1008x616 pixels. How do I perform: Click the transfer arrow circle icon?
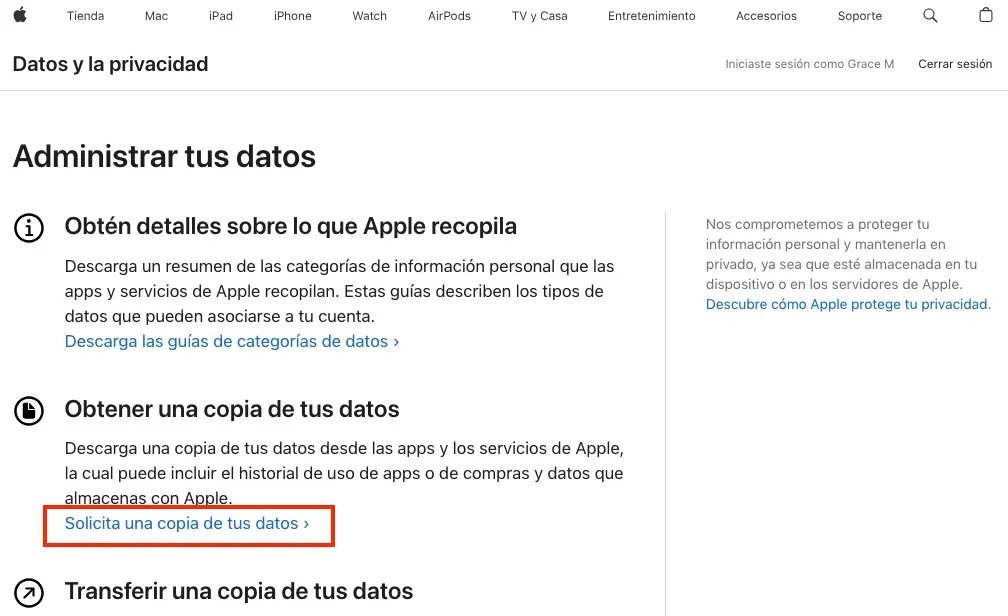(x=29, y=593)
